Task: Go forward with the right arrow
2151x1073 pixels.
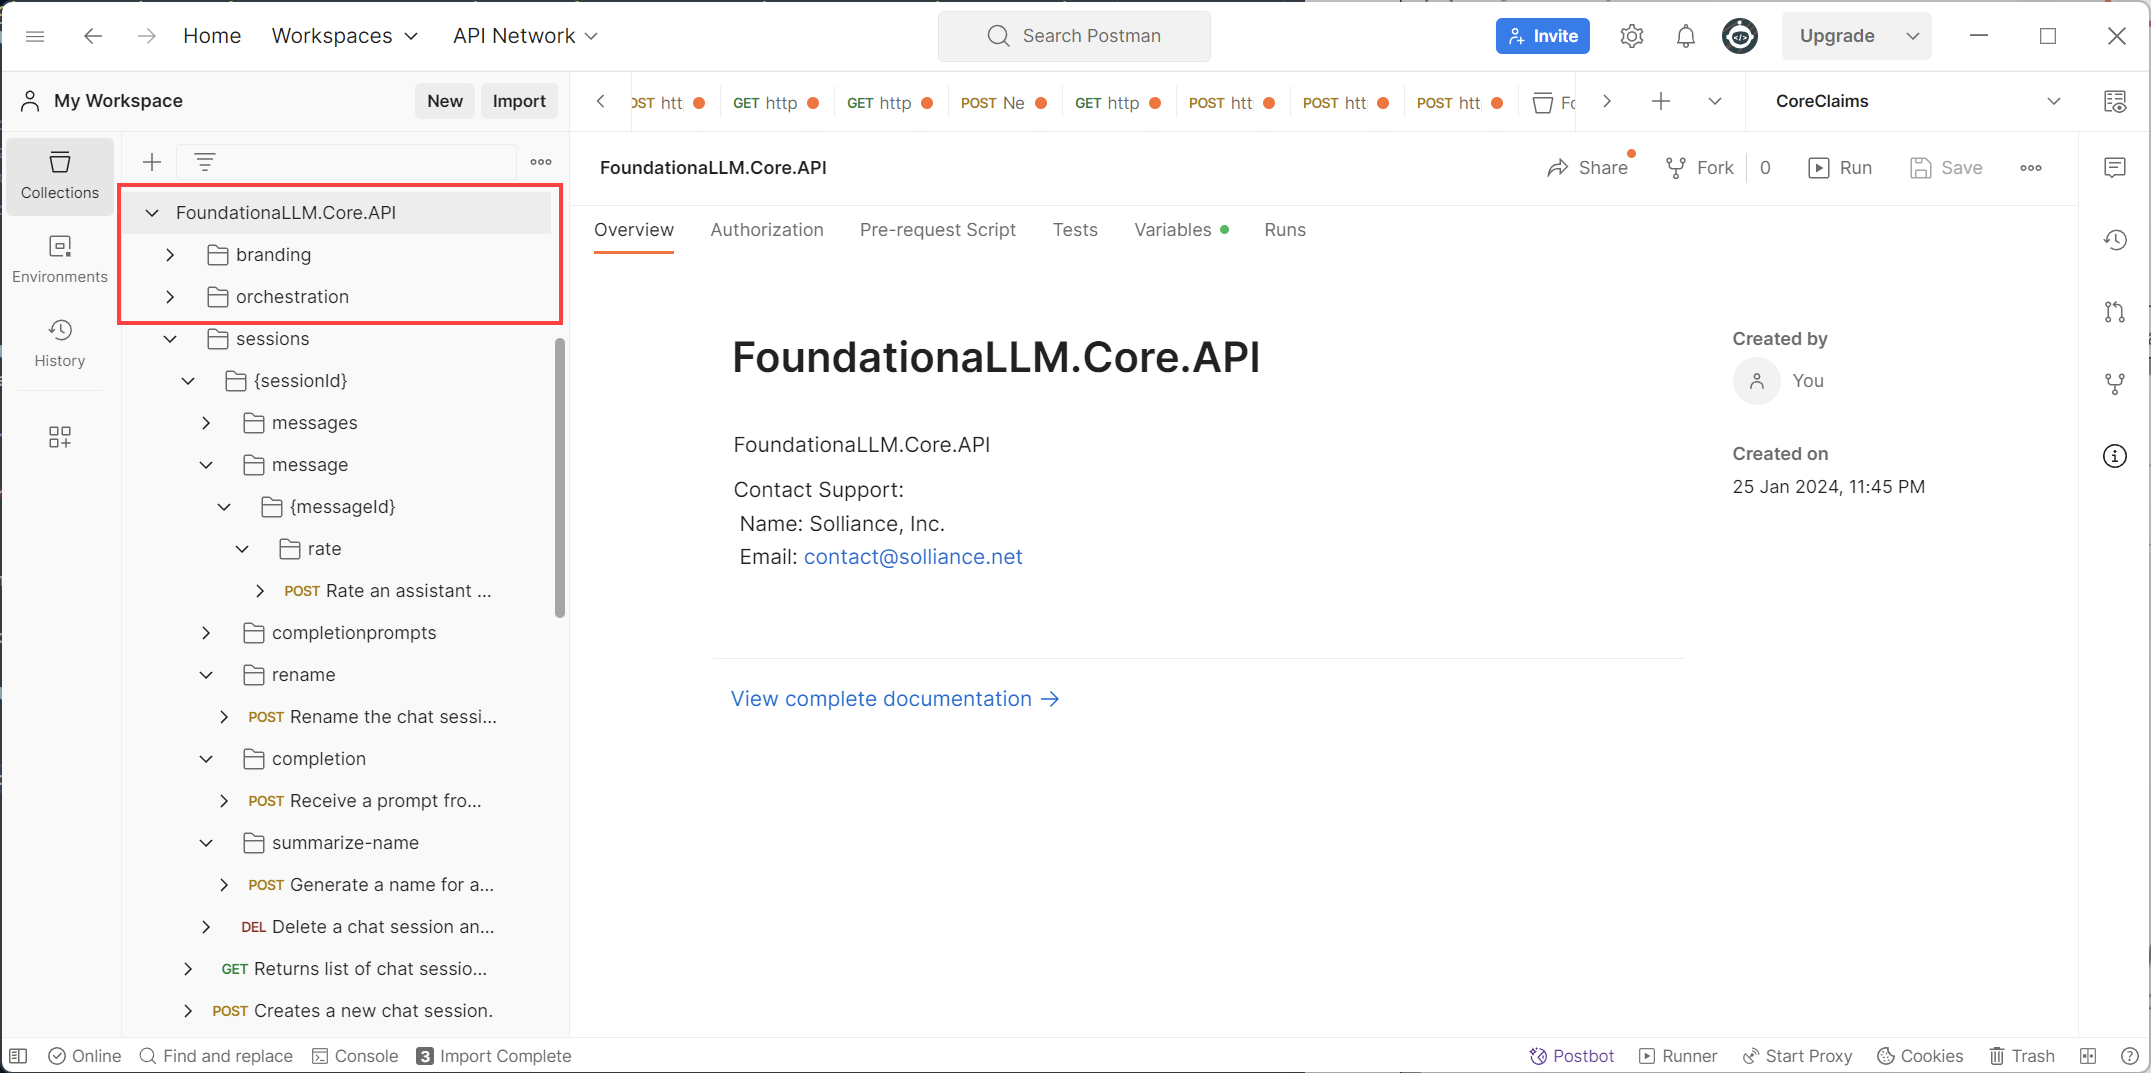Action: 147,36
